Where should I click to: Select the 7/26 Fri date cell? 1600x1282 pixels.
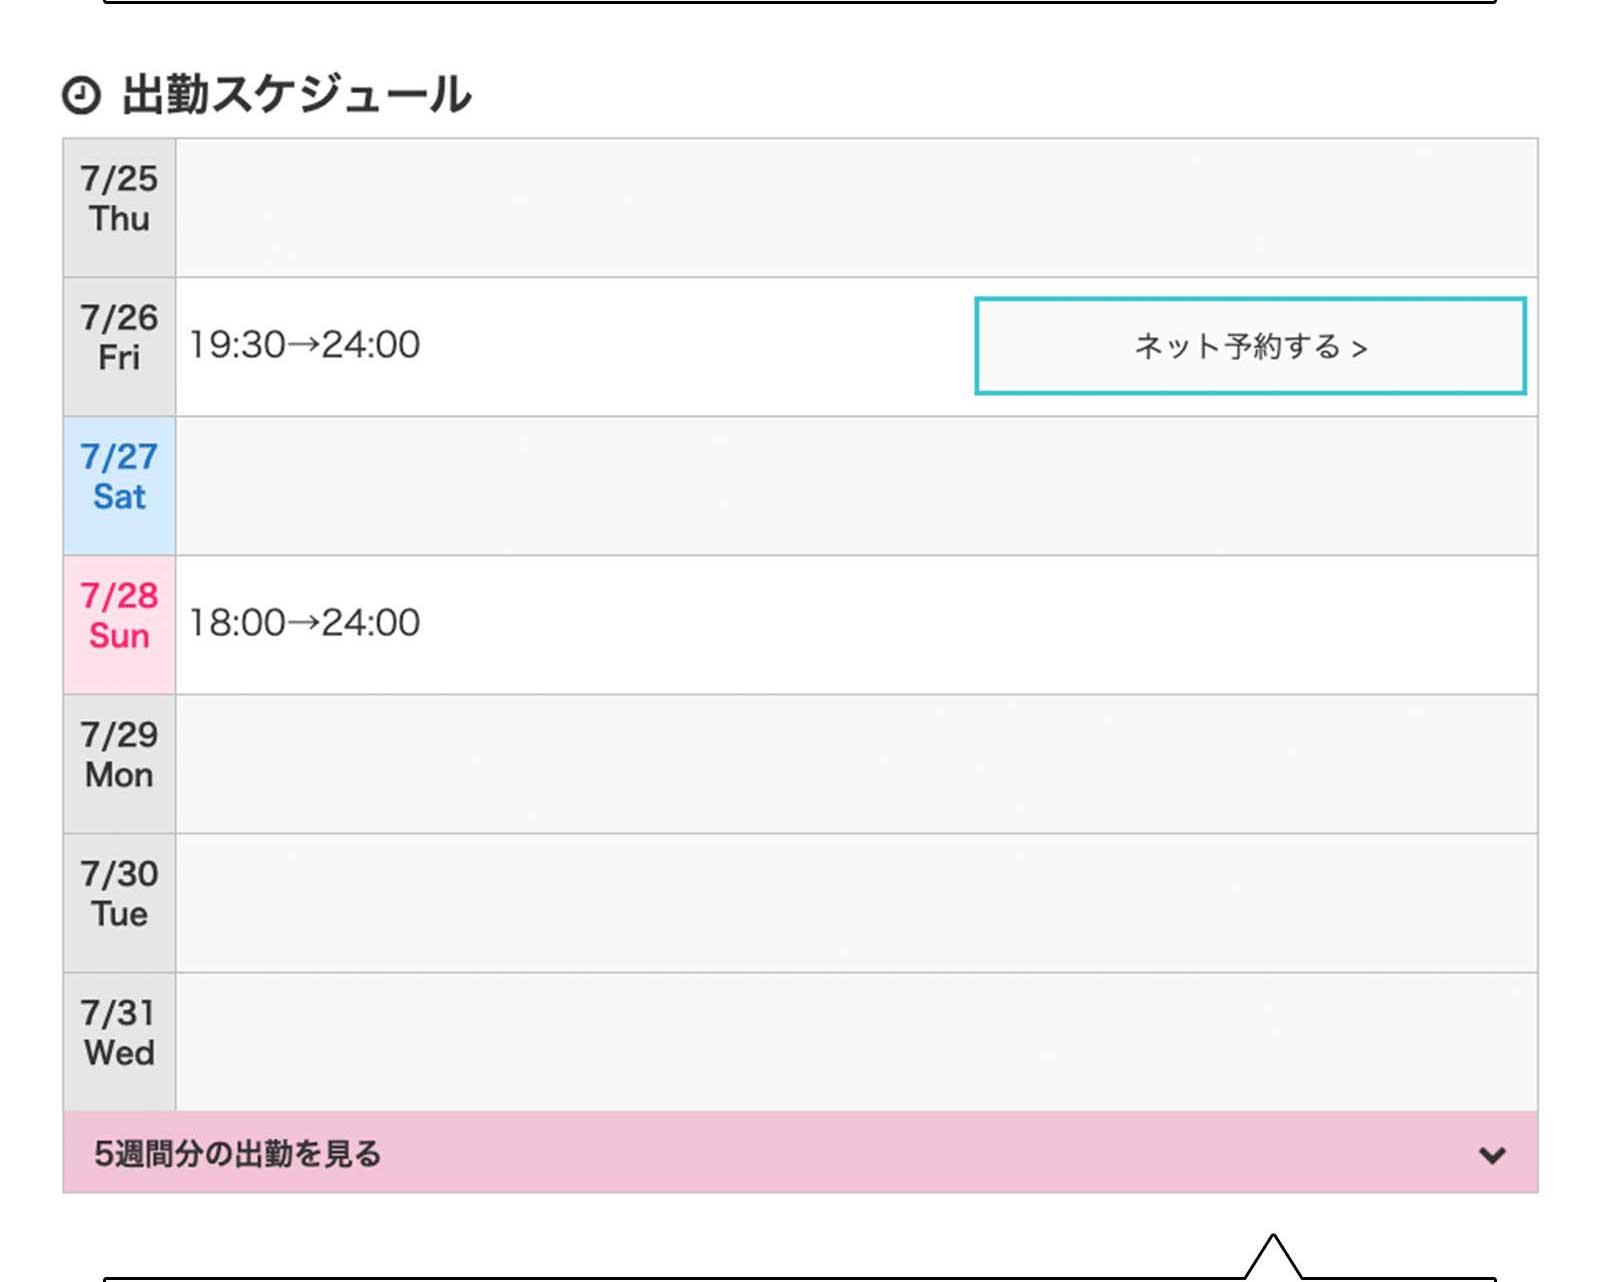(x=119, y=347)
